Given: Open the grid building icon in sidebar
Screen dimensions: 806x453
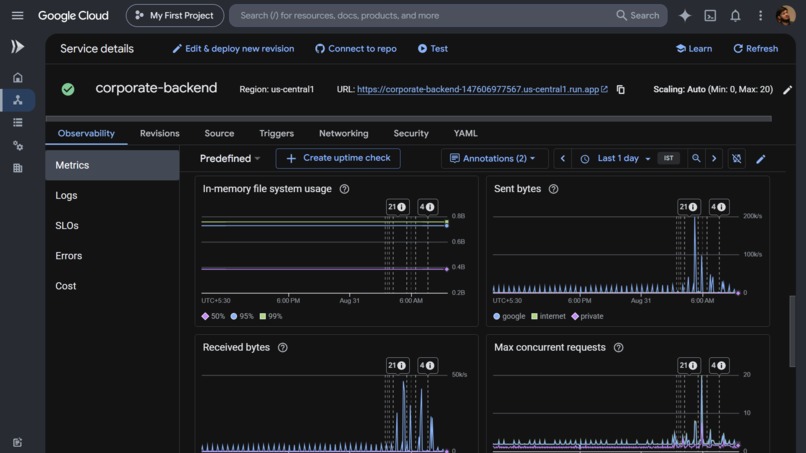Looking at the screenshot, I should coord(17,168).
